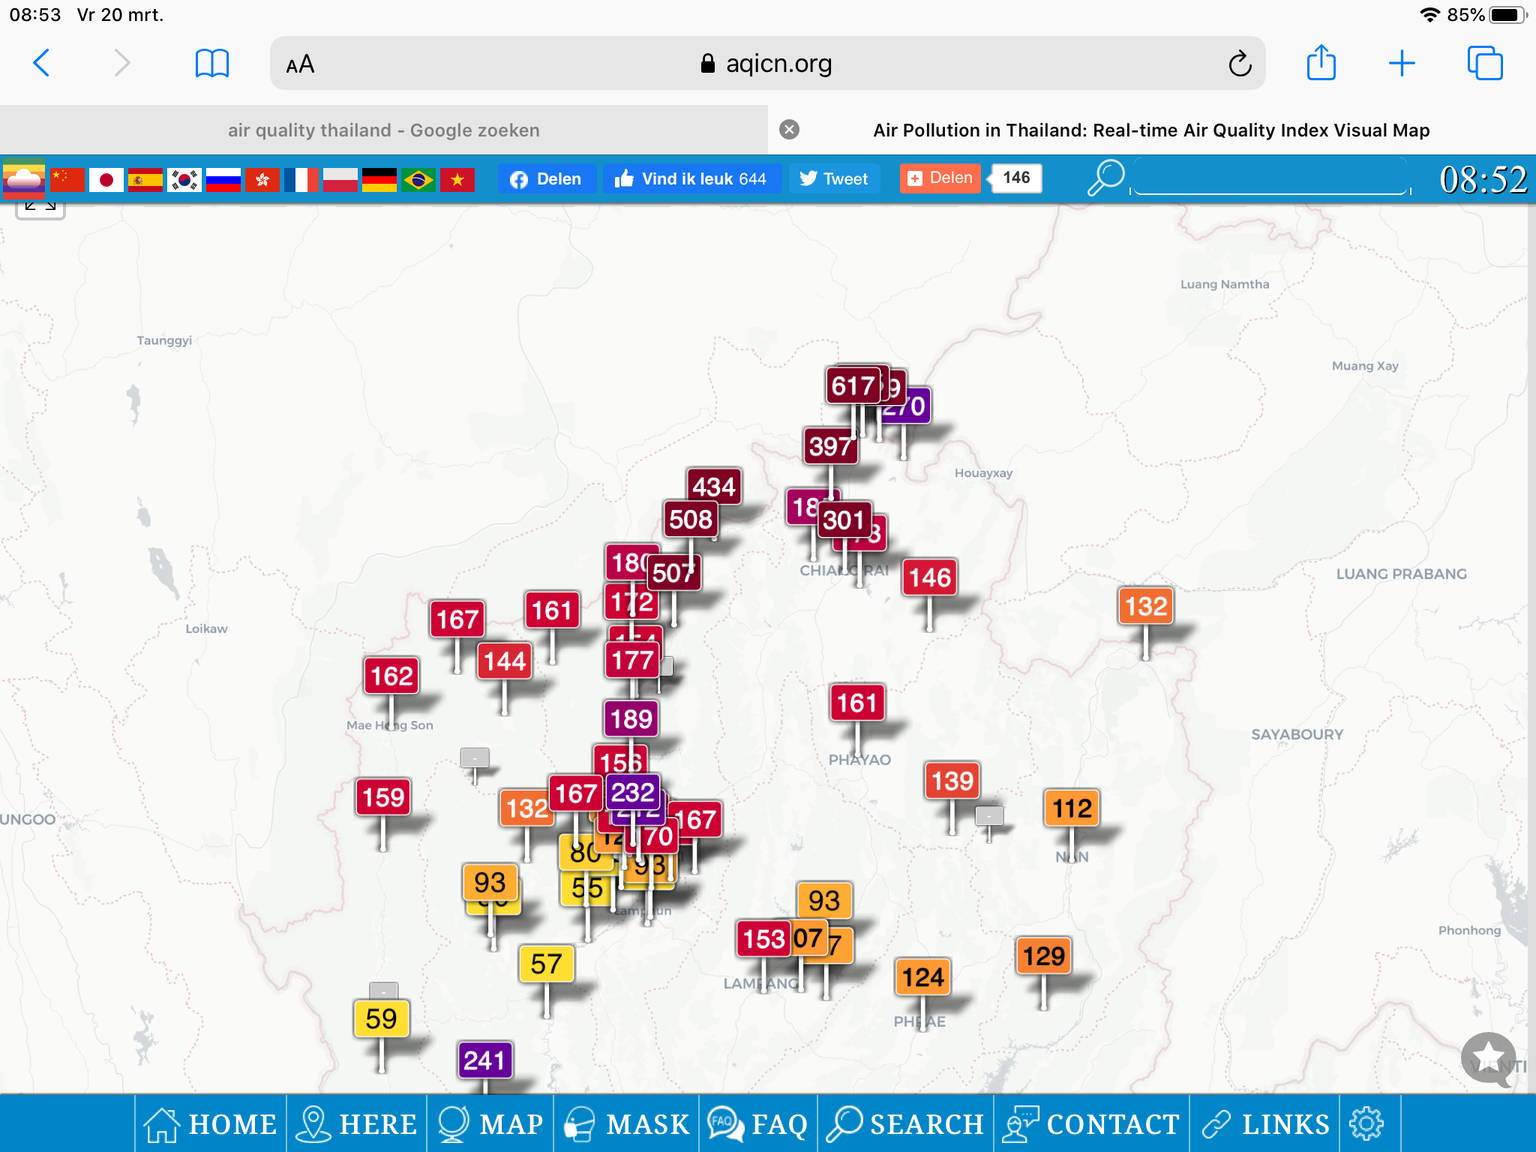
Task: Open the SEARCH item in the bottom navigation
Action: 906,1124
